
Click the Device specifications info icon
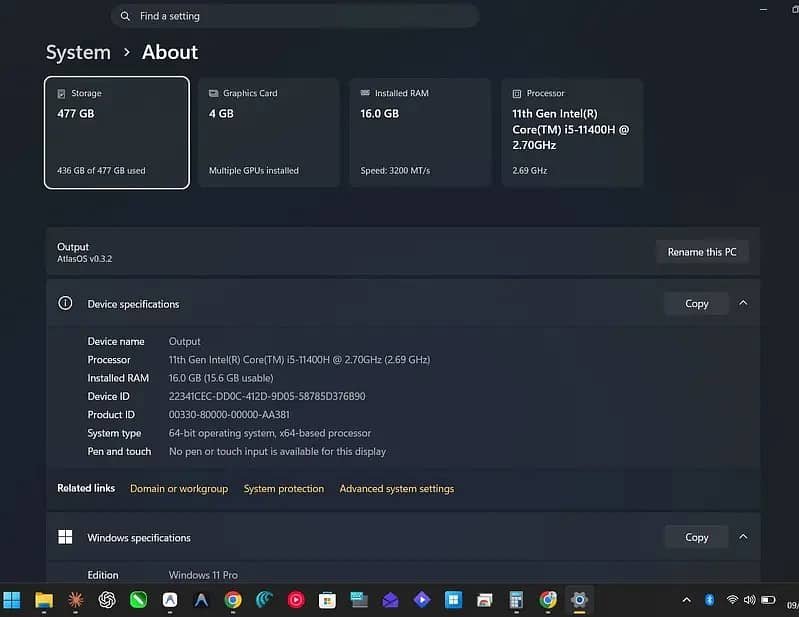tap(65, 303)
